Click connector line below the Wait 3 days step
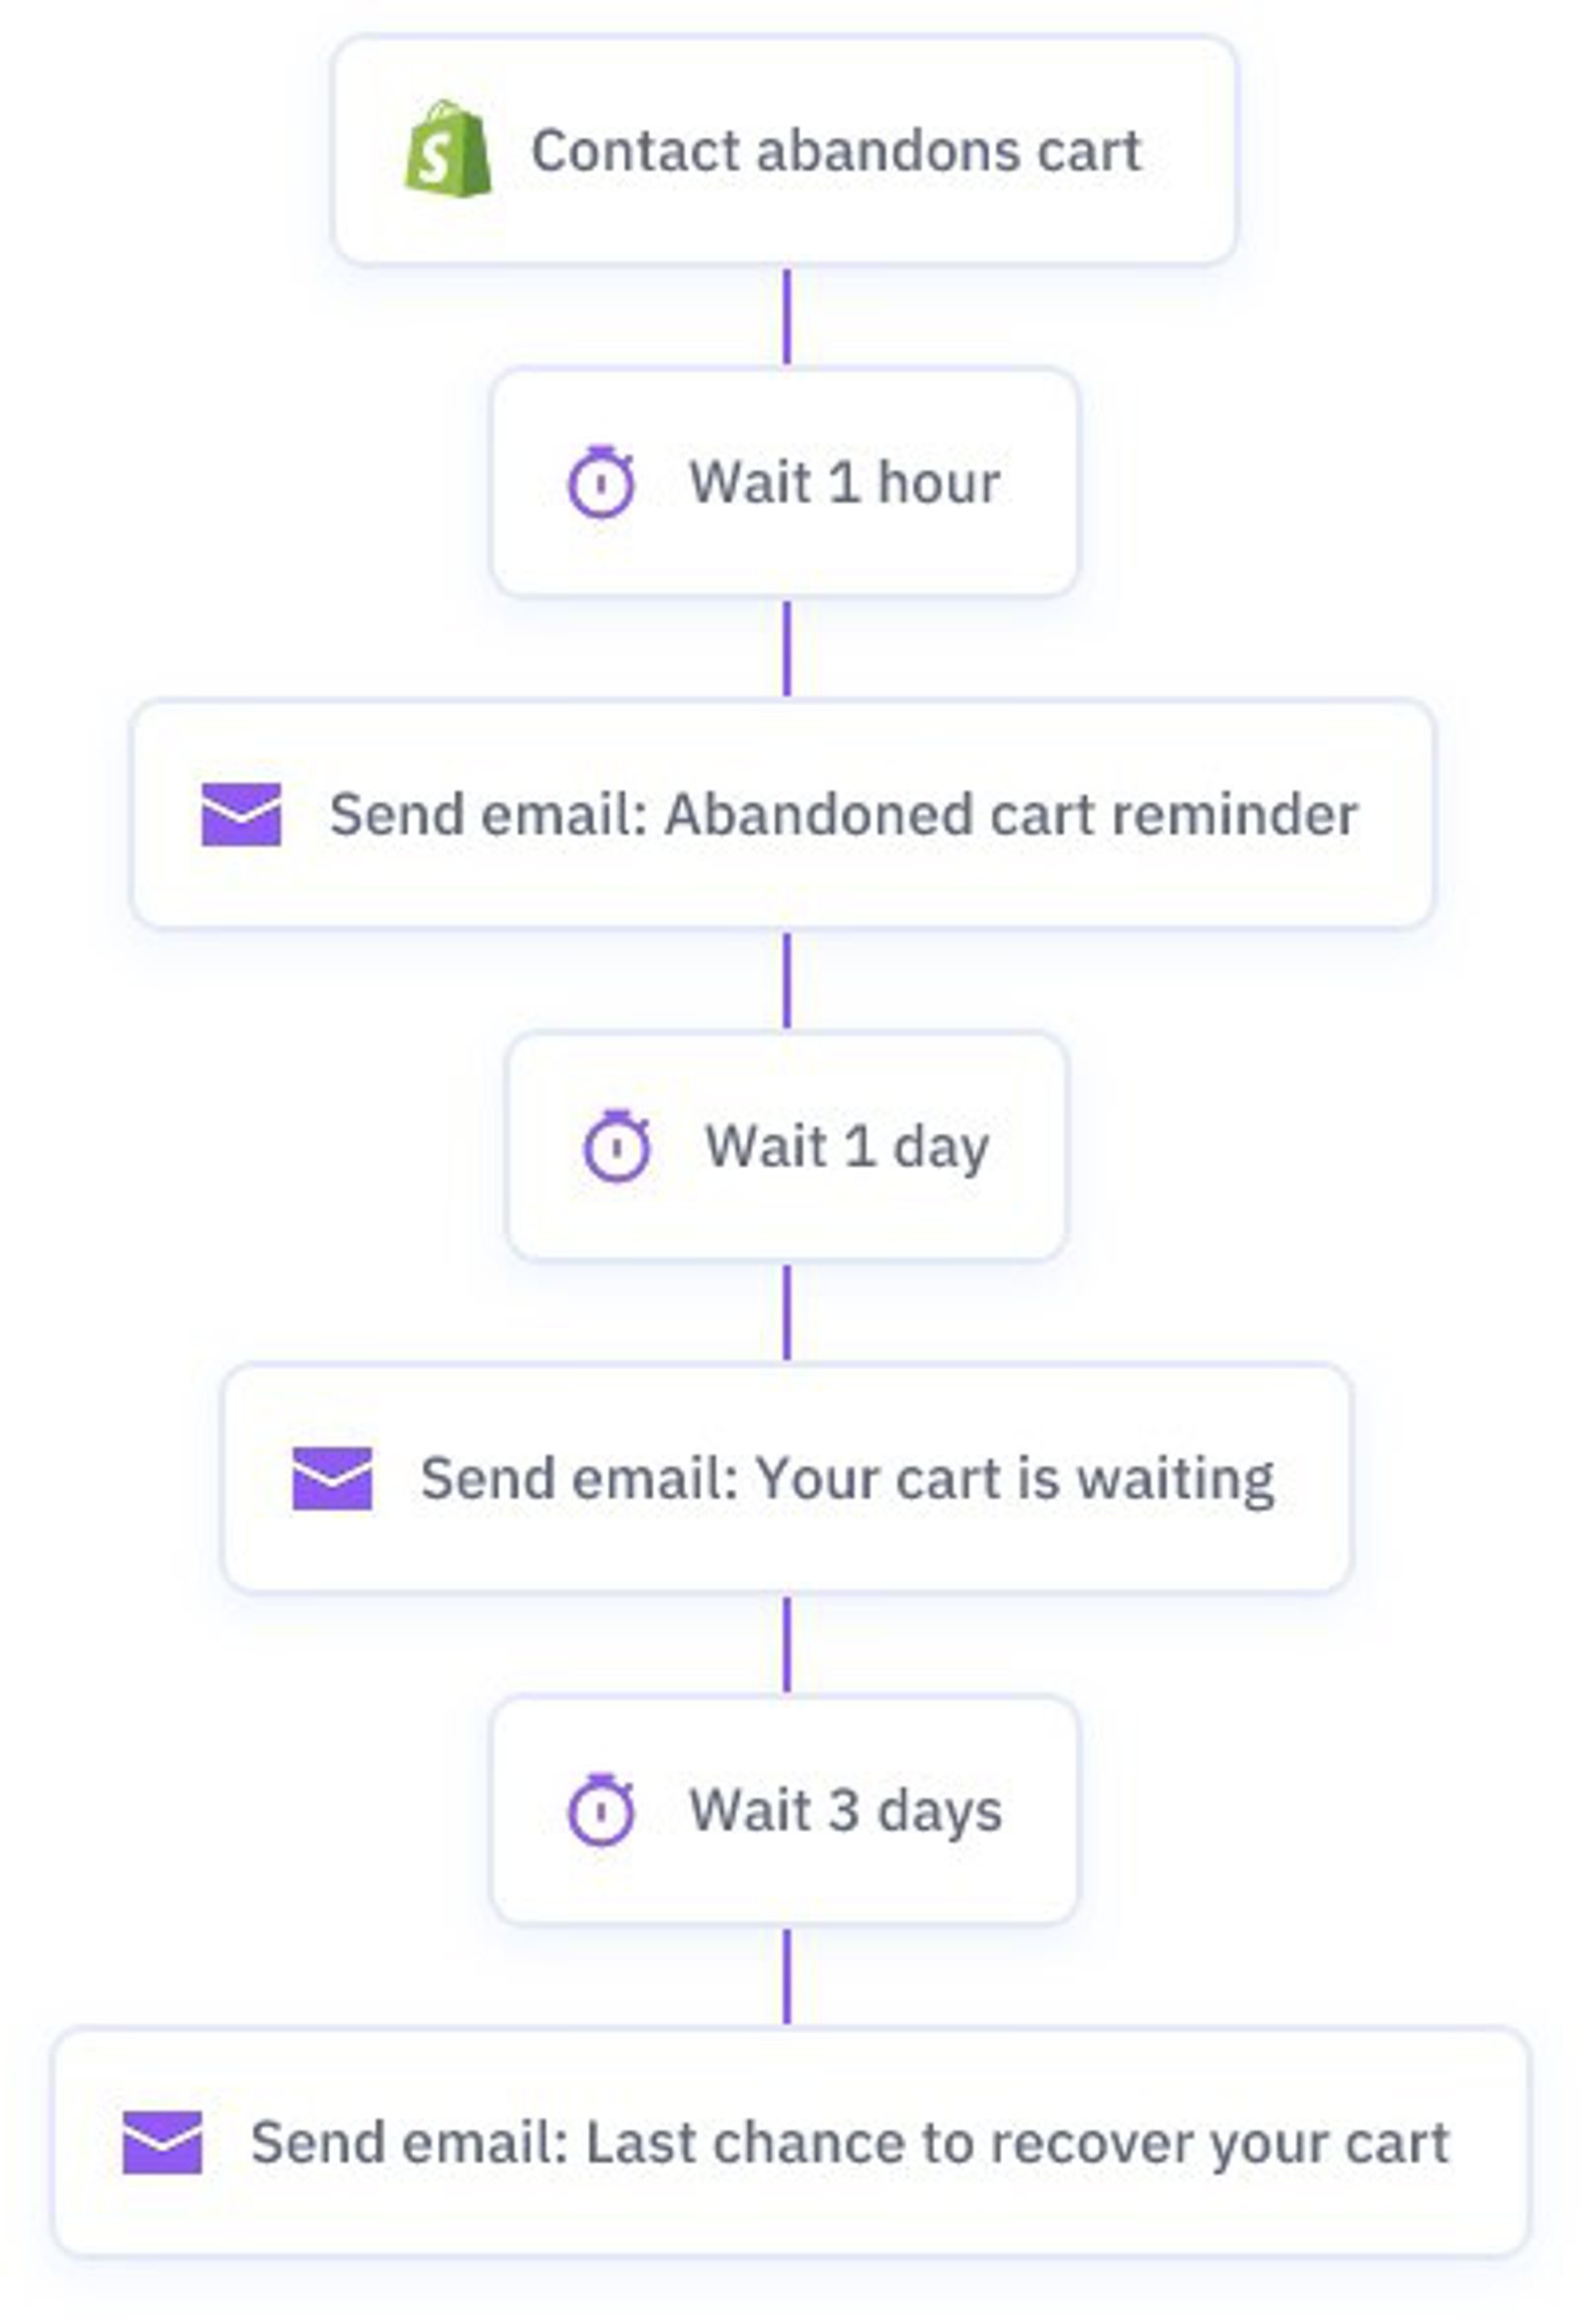Image resolution: width=1581 pixels, height=2324 pixels. click(x=787, y=1977)
